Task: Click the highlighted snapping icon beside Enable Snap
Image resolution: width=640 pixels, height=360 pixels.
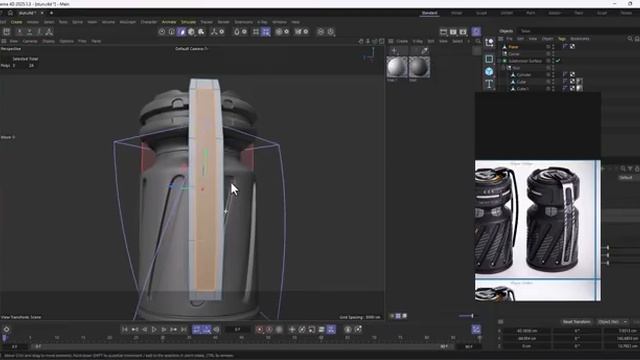Action: [x=266, y=32]
